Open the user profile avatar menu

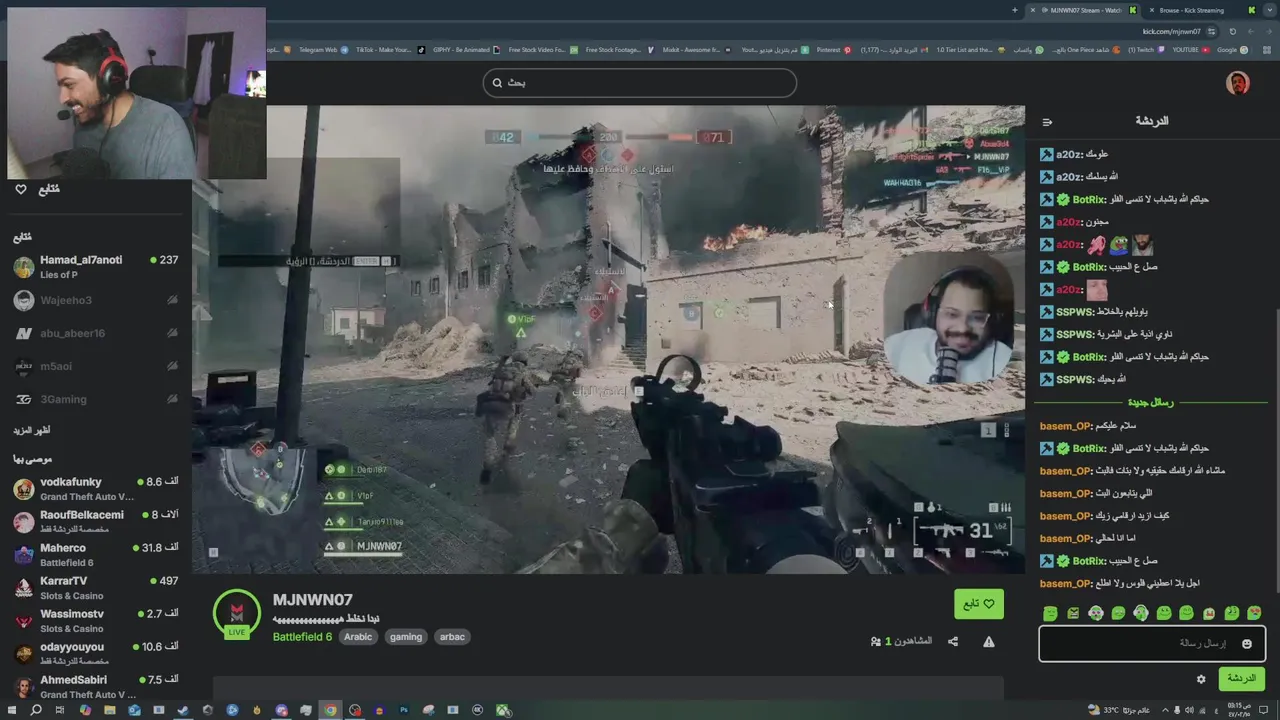pyautogui.click(x=1238, y=83)
